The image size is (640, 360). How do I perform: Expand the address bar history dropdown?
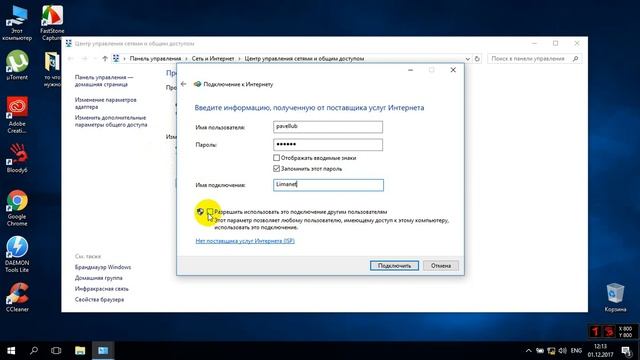pyautogui.click(x=467, y=59)
